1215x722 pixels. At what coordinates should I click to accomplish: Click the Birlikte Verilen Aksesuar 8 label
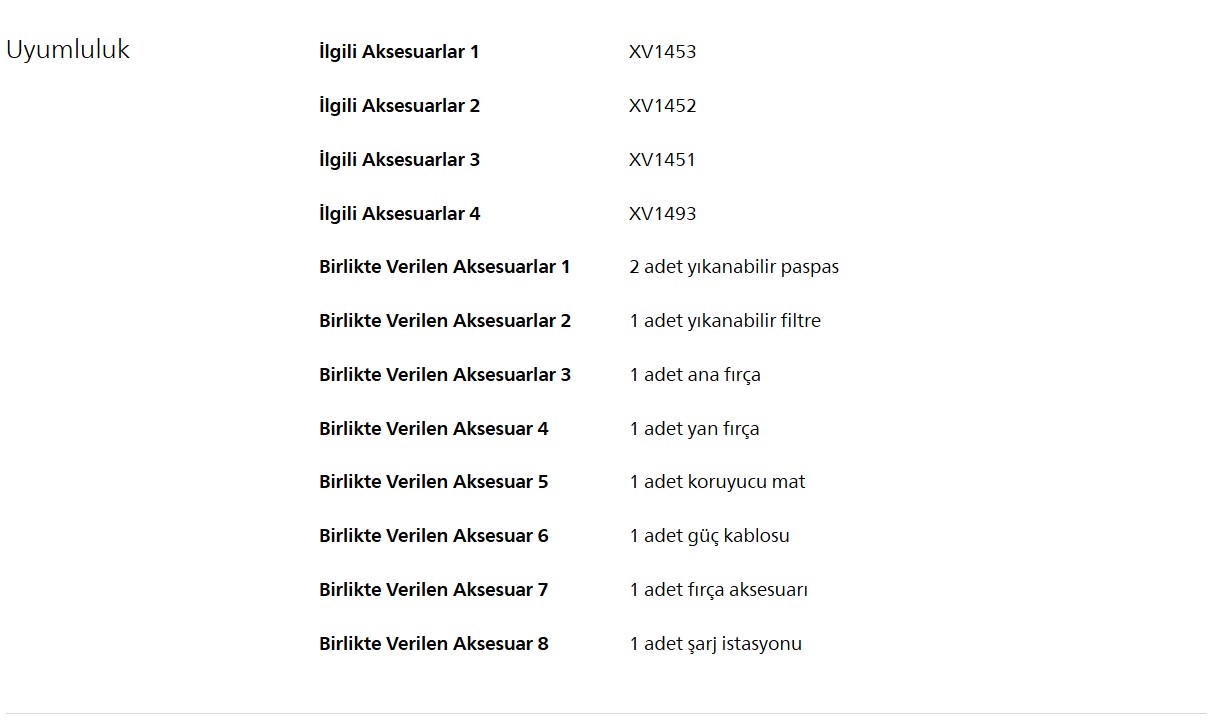(x=433, y=644)
